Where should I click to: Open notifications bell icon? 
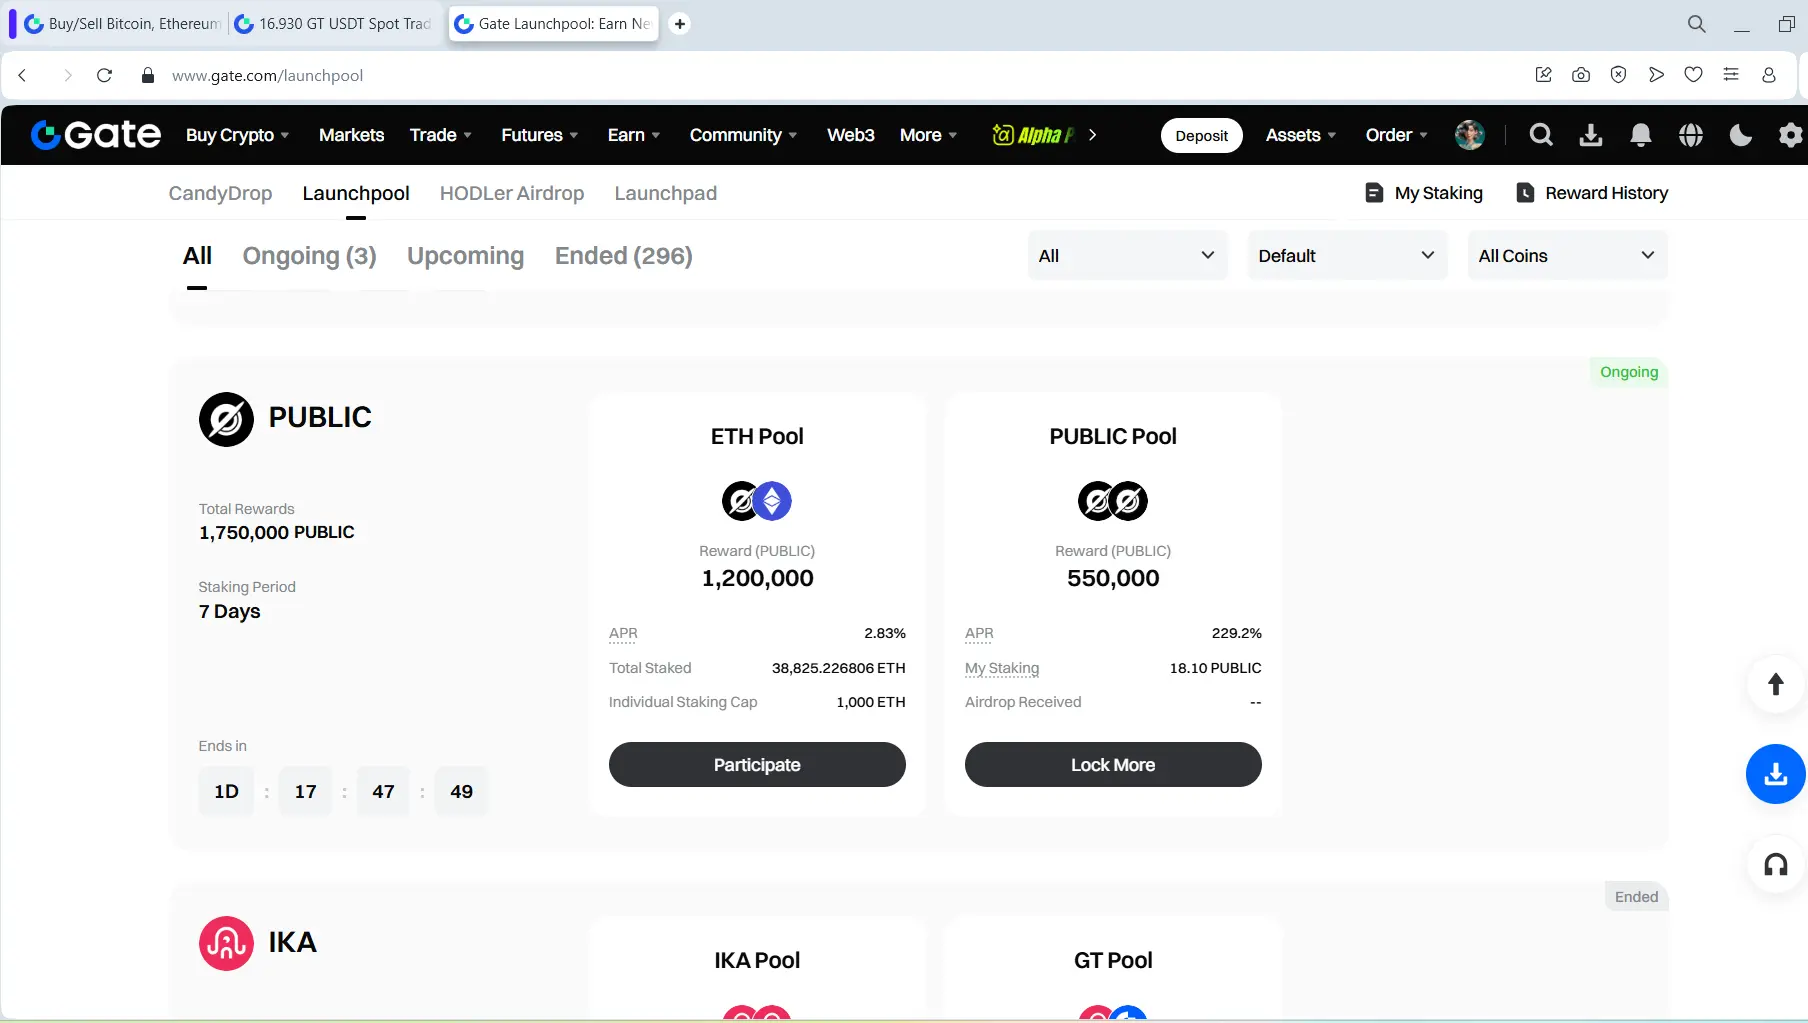pos(1641,135)
